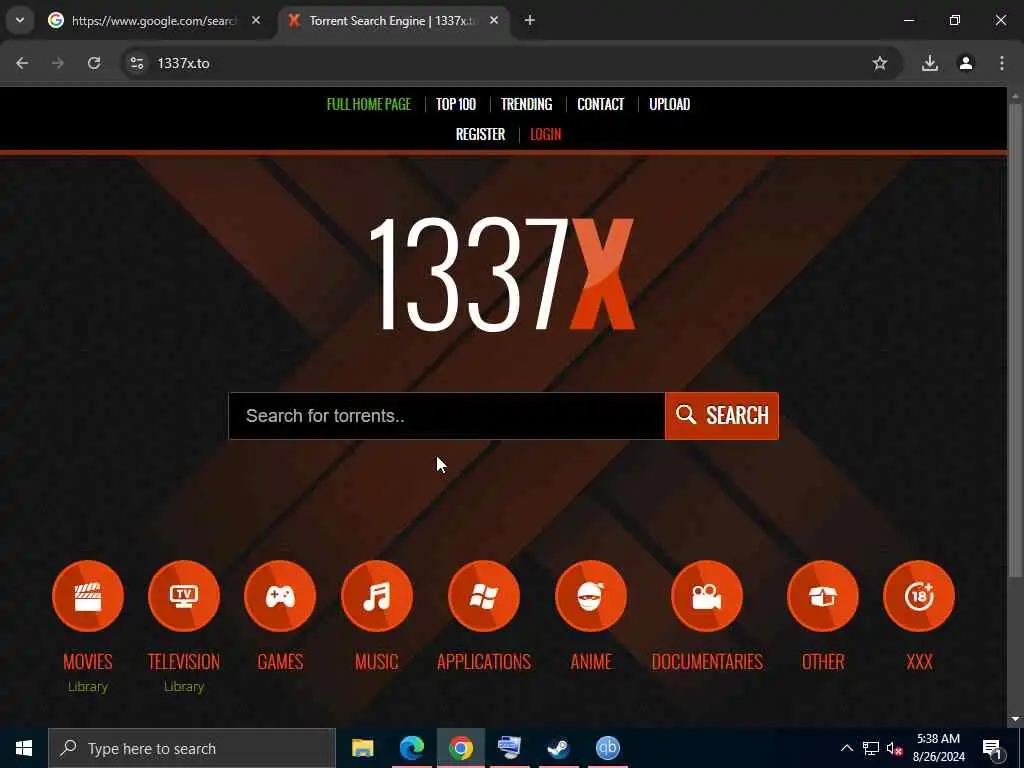Viewport: 1024px width, 768px height.
Task: Click the Applications text label
Action: [484, 662]
